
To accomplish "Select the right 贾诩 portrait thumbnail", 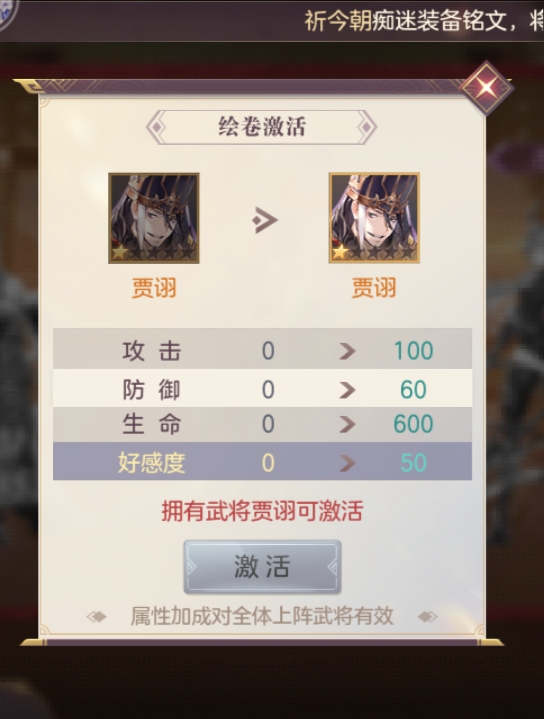I will click(x=374, y=218).
